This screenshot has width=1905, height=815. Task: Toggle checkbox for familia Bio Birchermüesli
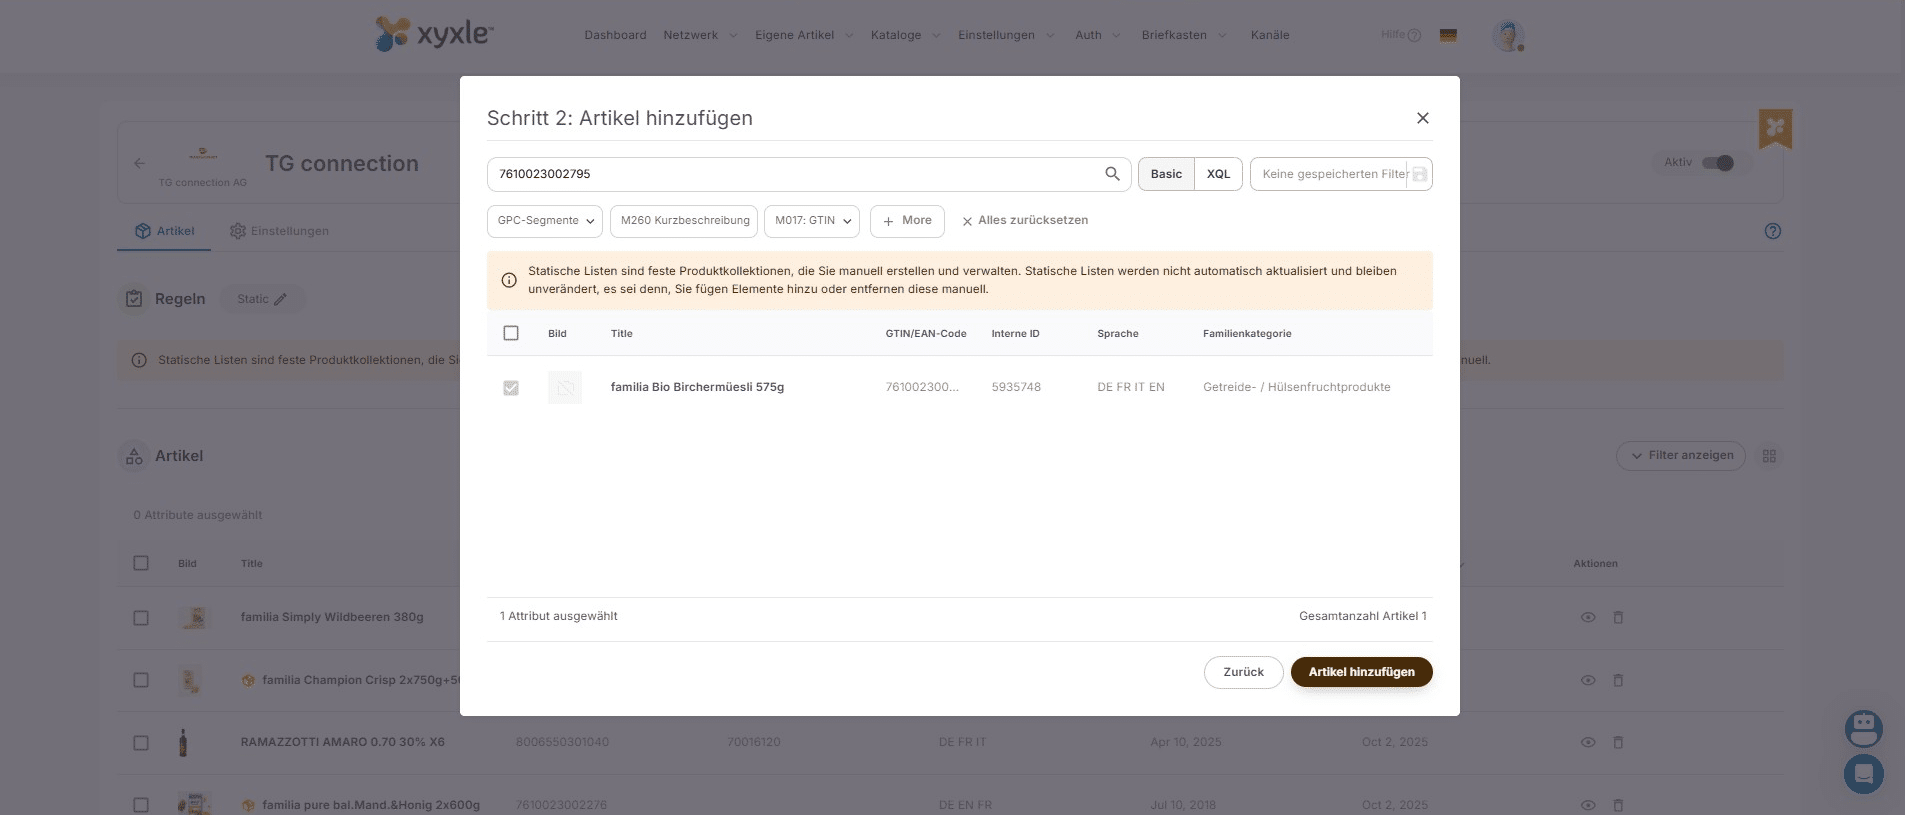[511, 387]
